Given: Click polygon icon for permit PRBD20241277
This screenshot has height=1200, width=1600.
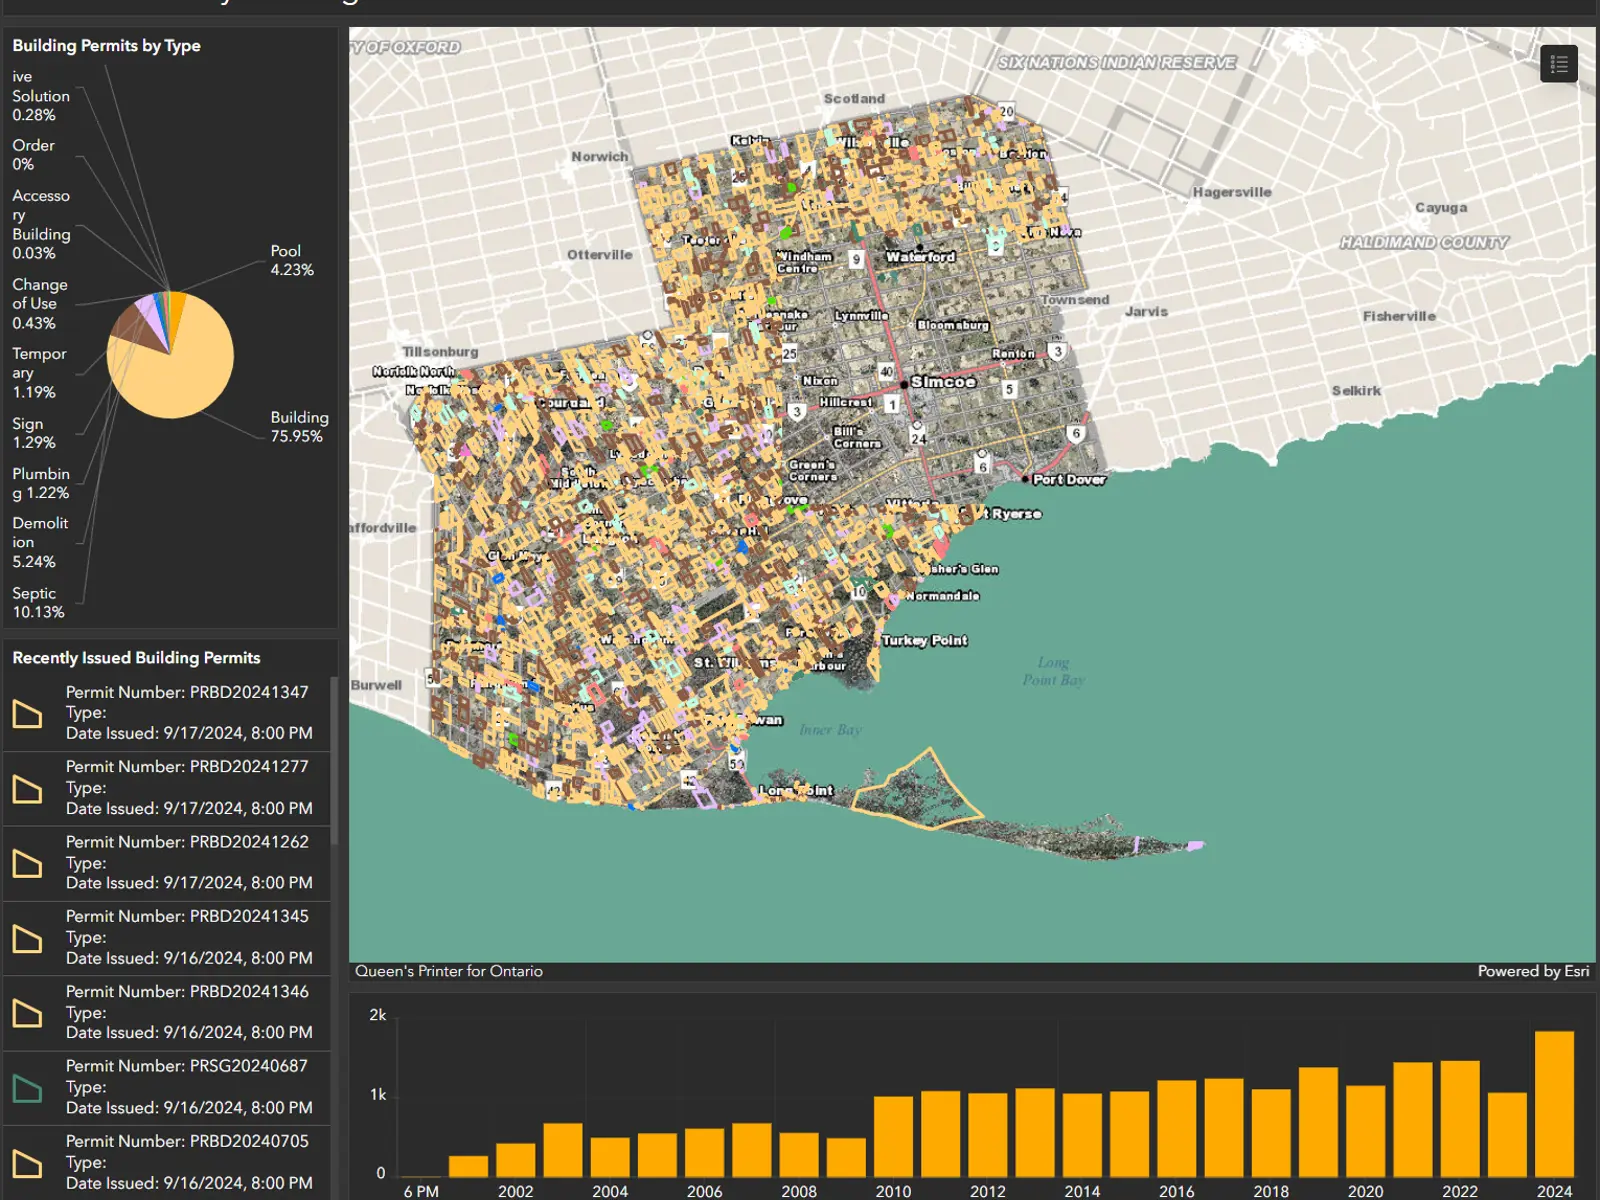Looking at the screenshot, I should [27, 789].
